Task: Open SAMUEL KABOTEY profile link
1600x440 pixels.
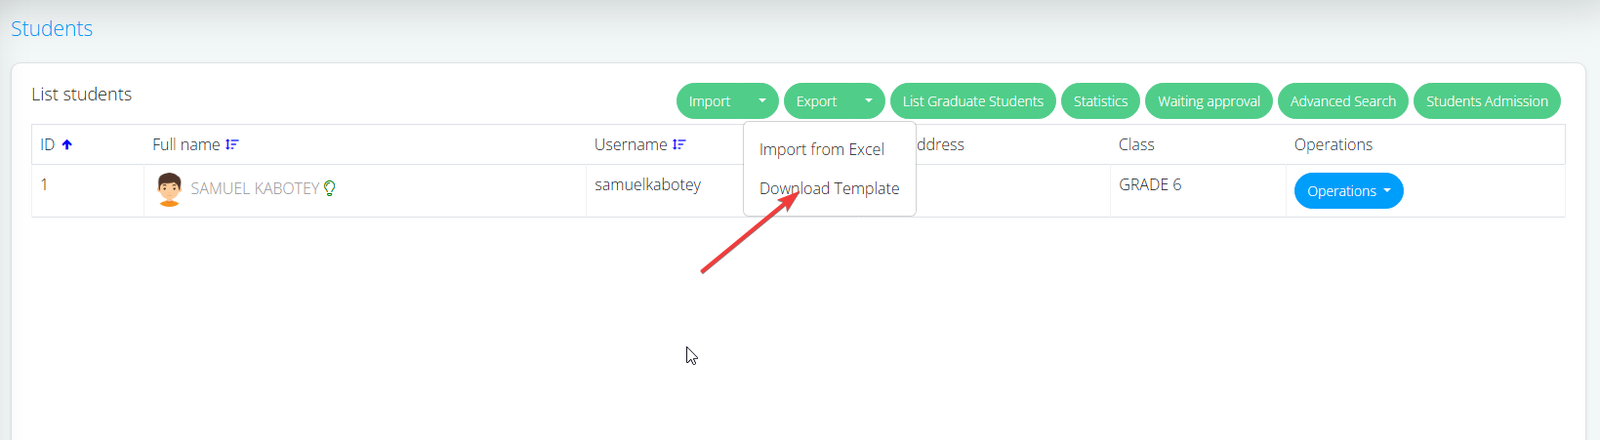Action: pyautogui.click(x=254, y=188)
